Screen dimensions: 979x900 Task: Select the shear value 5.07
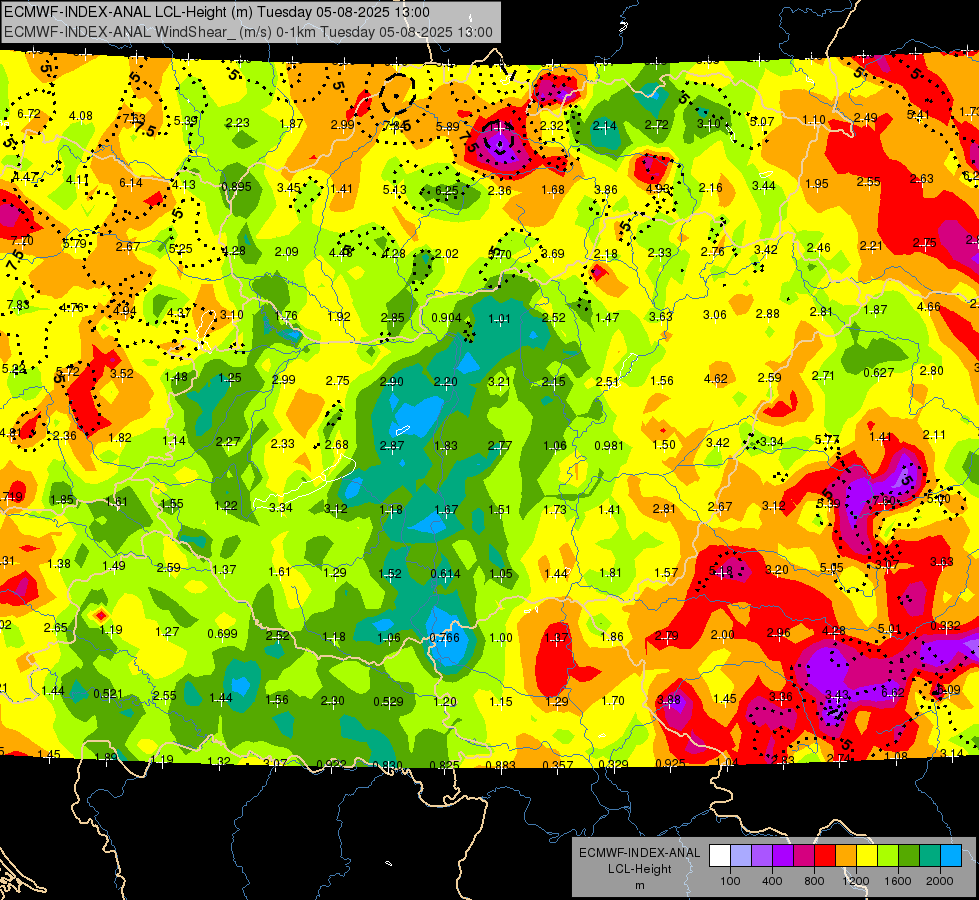tap(762, 122)
